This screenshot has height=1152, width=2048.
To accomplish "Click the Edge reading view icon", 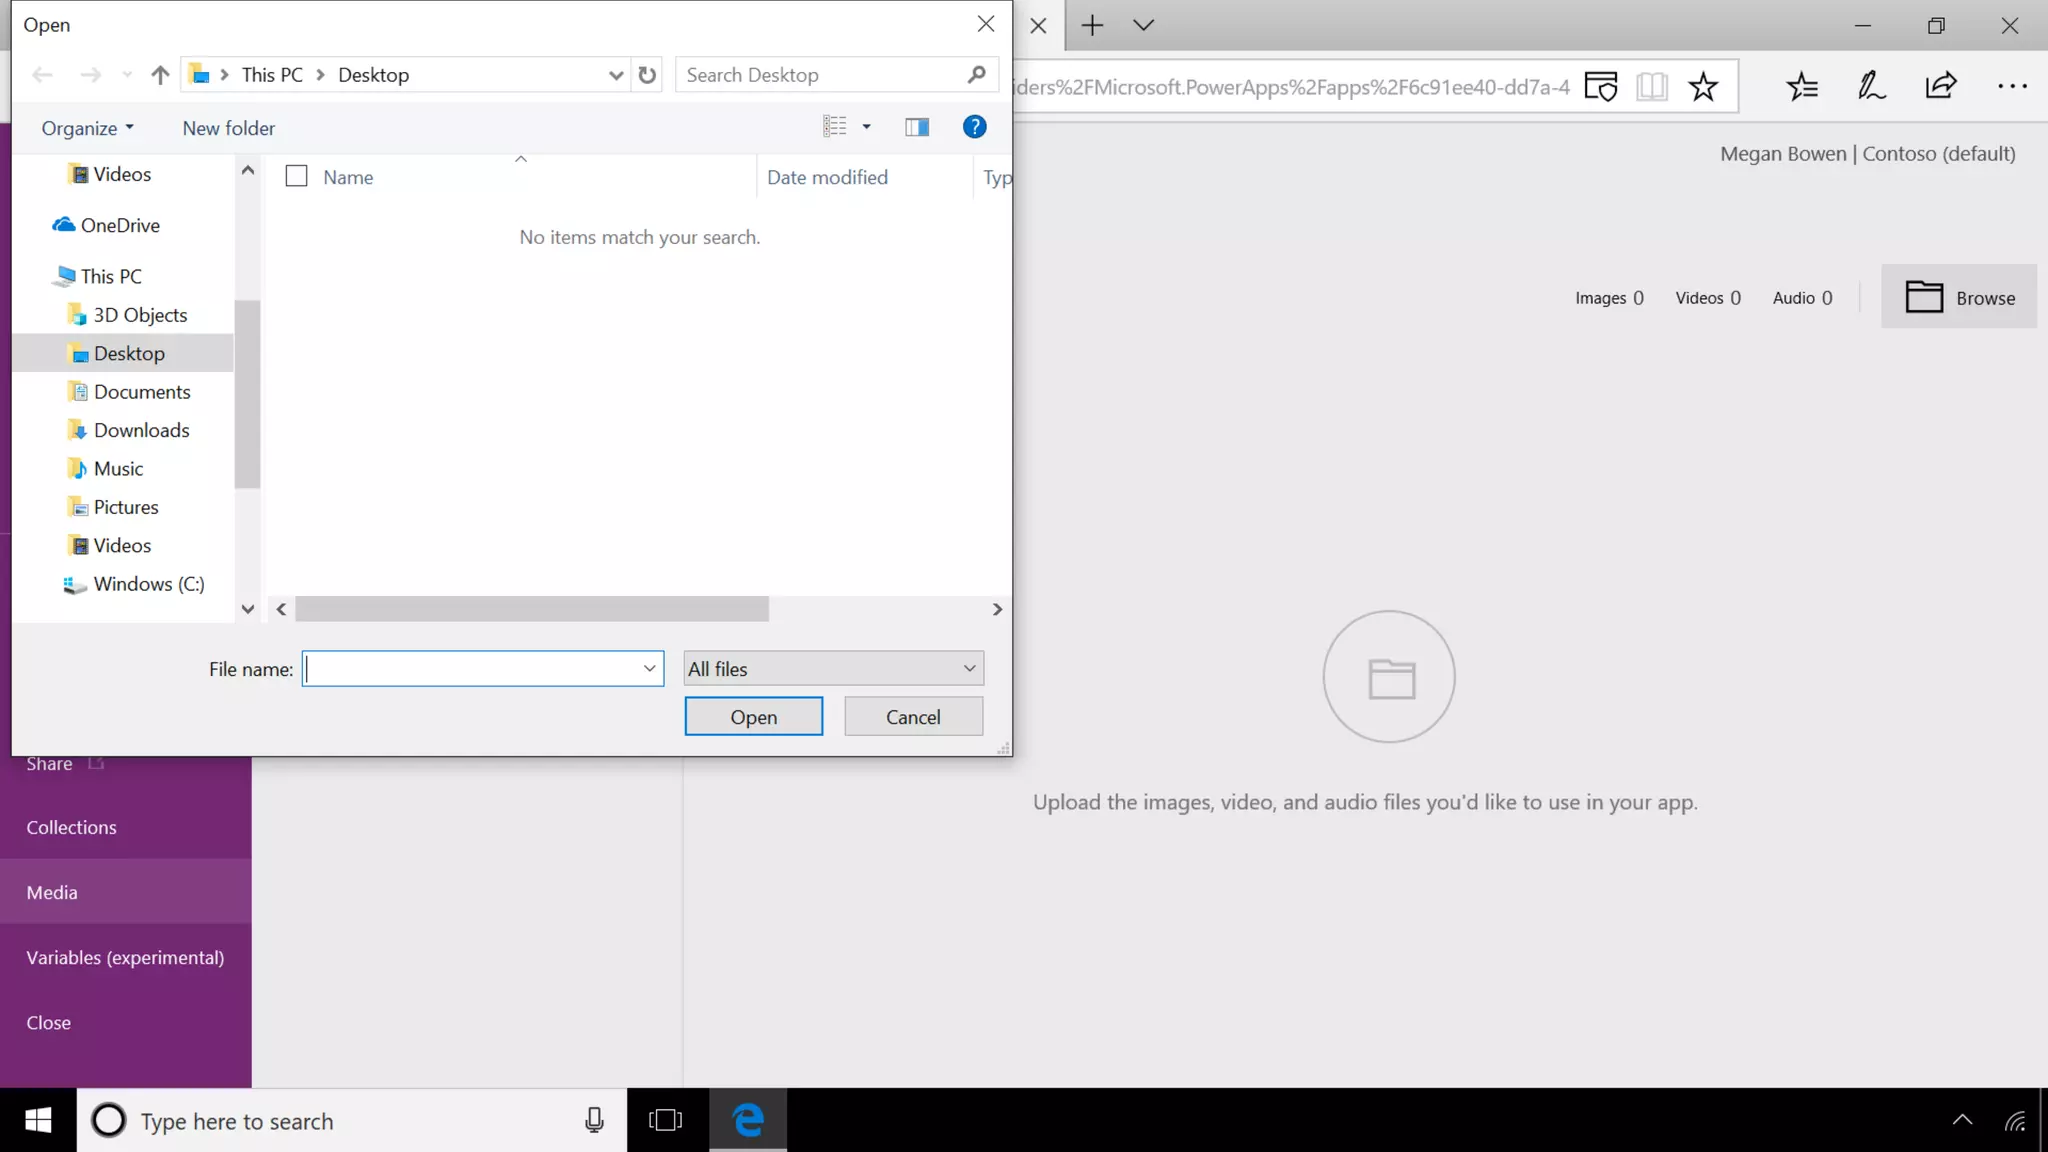I will click(1652, 87).
